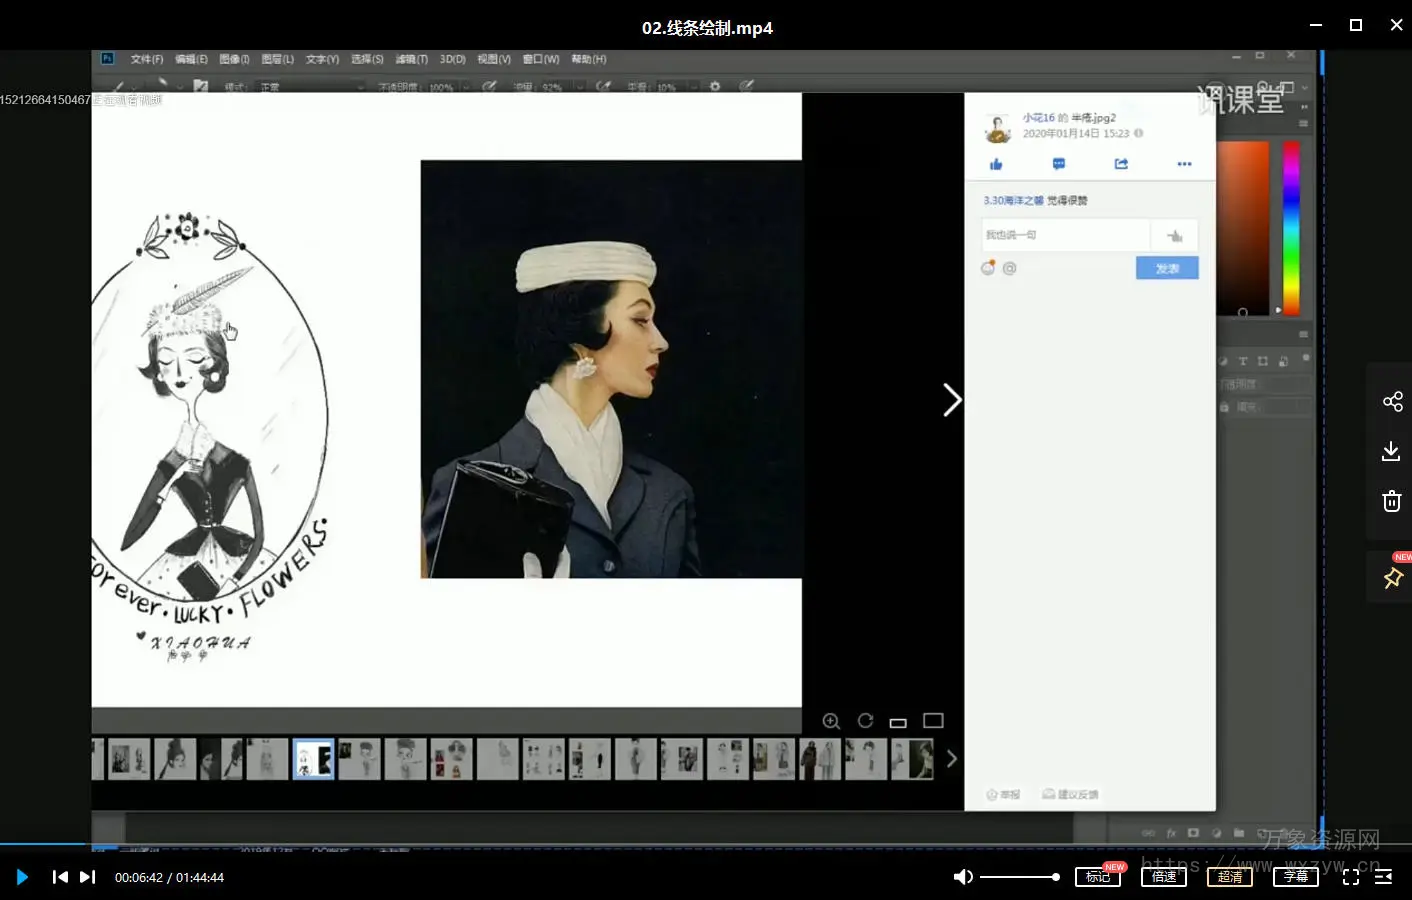Click the right arrow to next image

pyautogui.click(x=951, y=400)
